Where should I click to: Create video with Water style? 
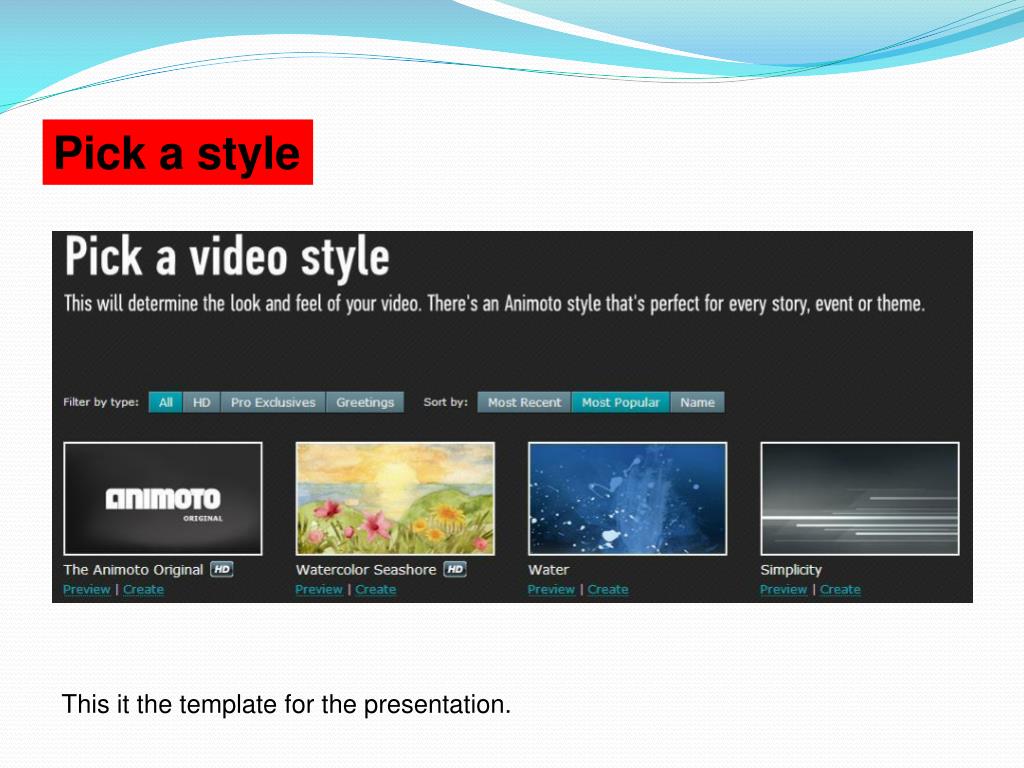[x=608, y=589]
